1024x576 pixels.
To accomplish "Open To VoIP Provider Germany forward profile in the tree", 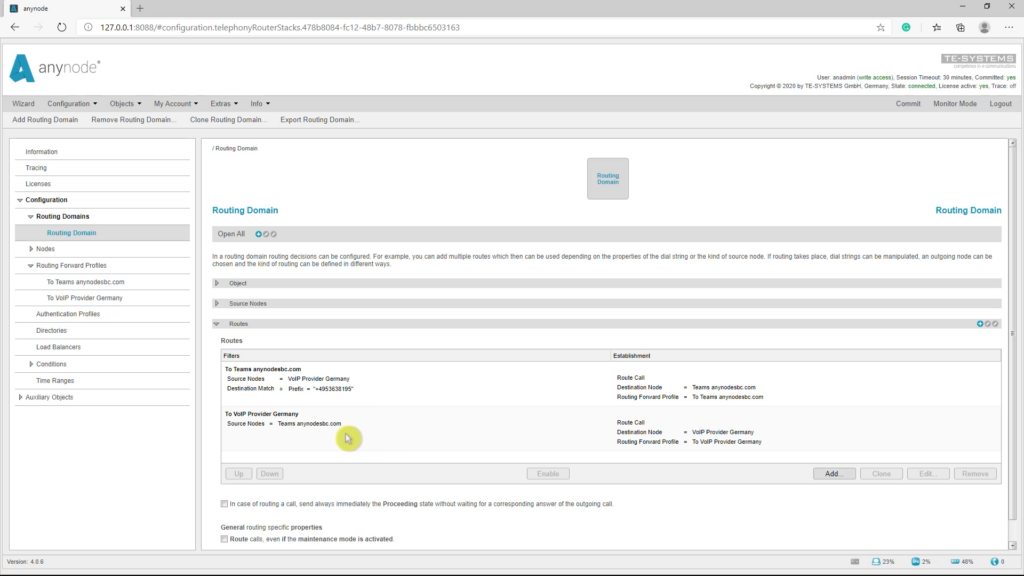I will 84,298.
